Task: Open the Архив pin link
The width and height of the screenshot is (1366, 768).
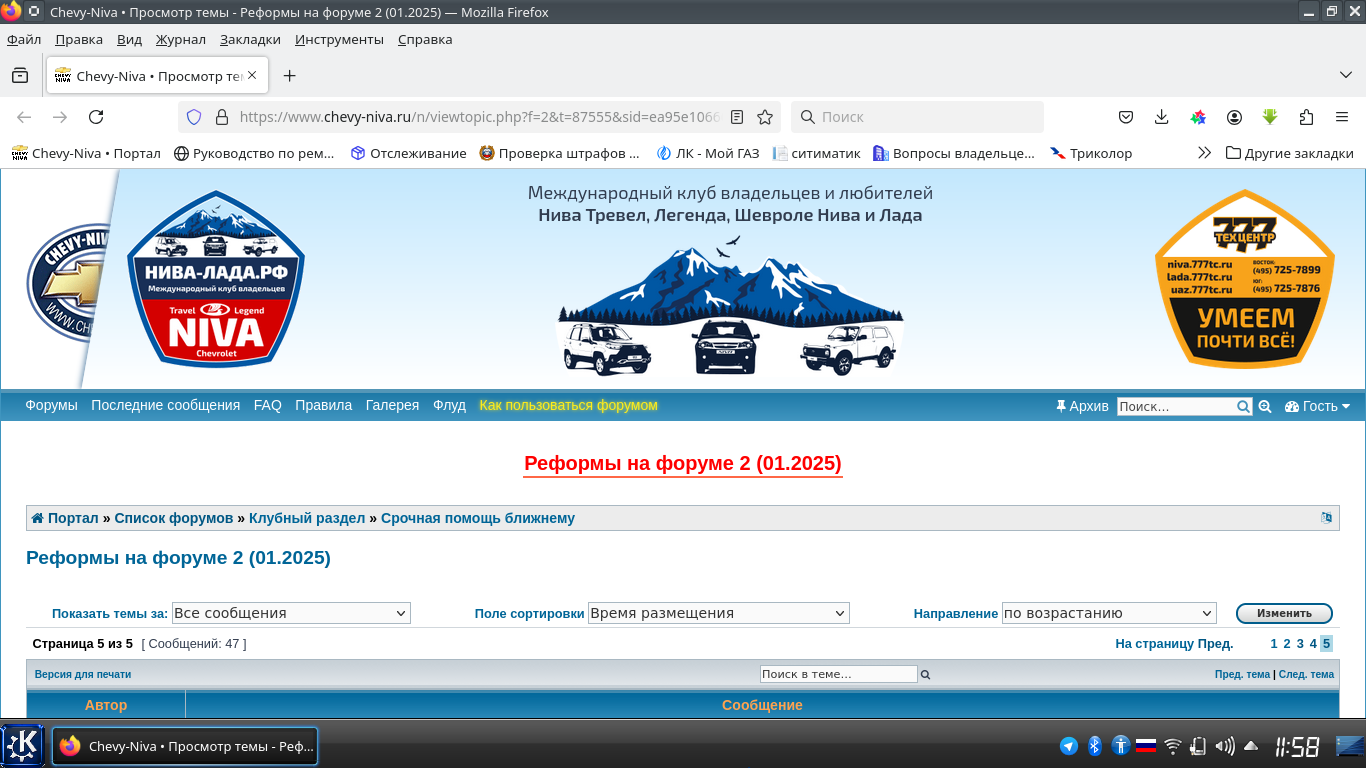Action: click(x=1082, y=406)
